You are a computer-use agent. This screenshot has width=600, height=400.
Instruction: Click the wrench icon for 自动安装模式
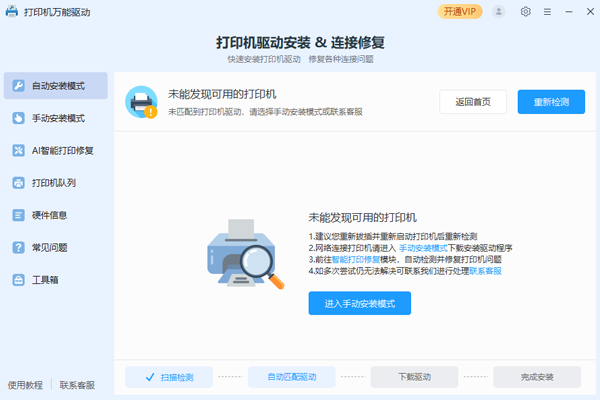point(18,86)
